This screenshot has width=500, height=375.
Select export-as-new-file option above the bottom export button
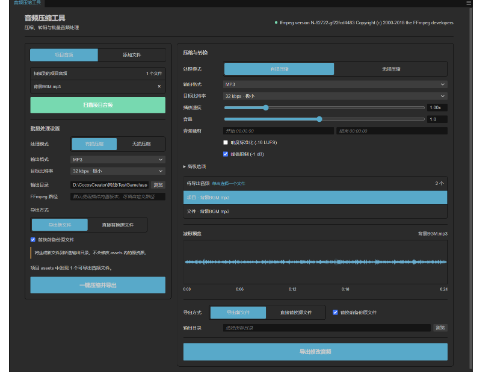pyautogui.click(x=238, y=312)
